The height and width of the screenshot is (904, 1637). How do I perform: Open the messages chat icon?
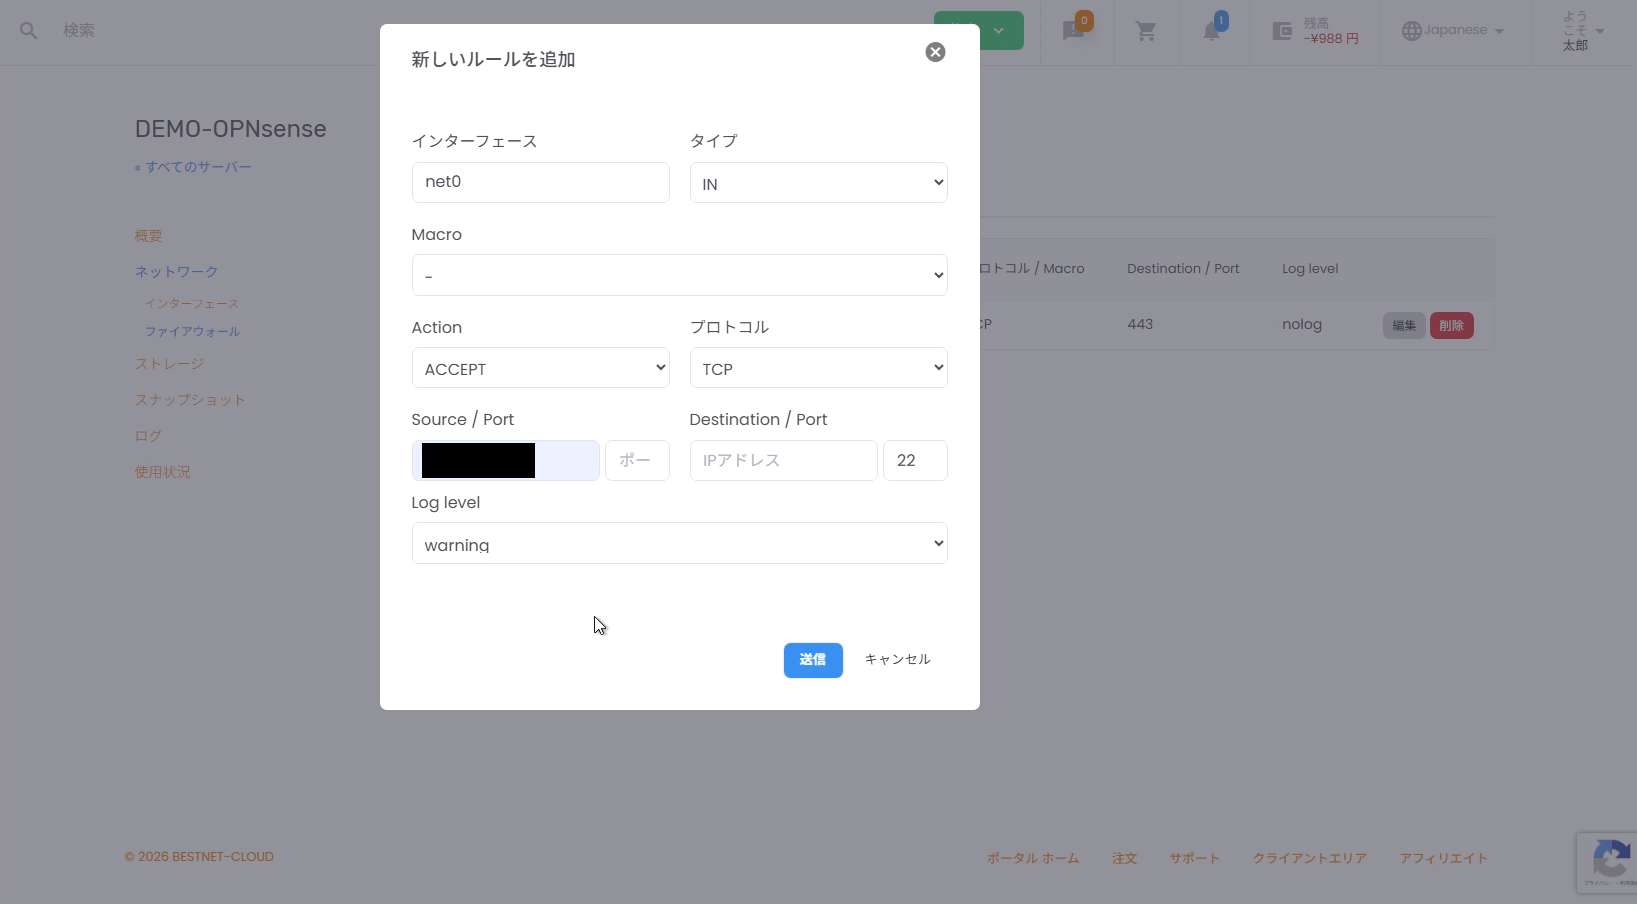pos(1074,31)
